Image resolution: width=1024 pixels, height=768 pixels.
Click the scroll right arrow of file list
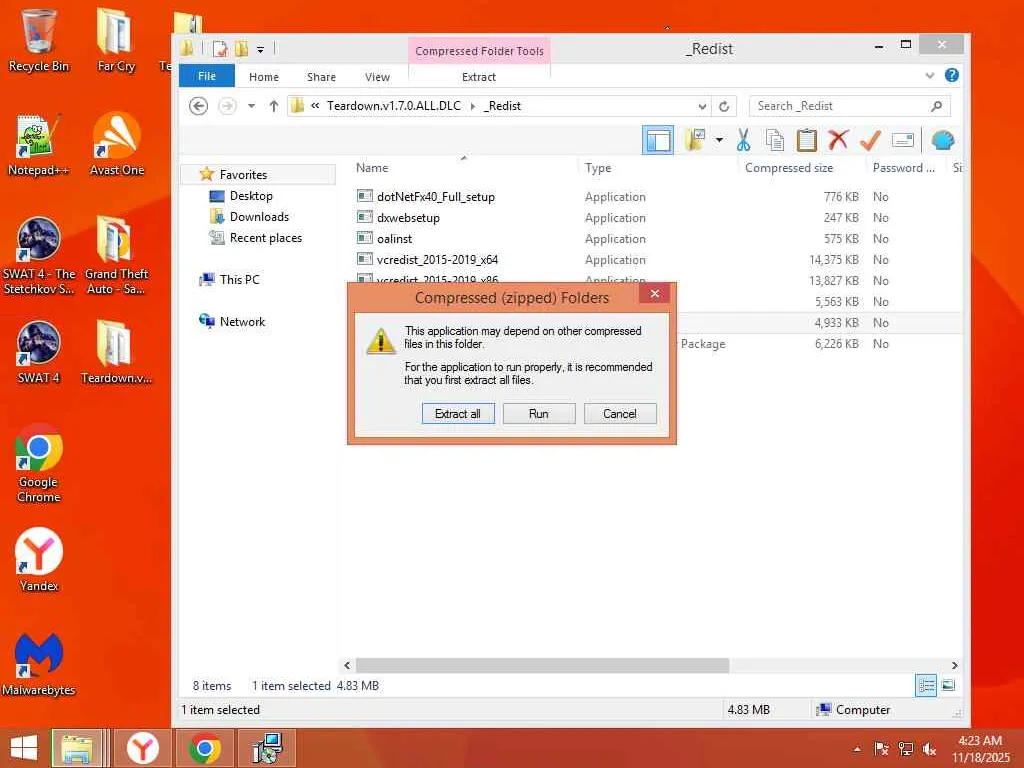click(954, 665)
